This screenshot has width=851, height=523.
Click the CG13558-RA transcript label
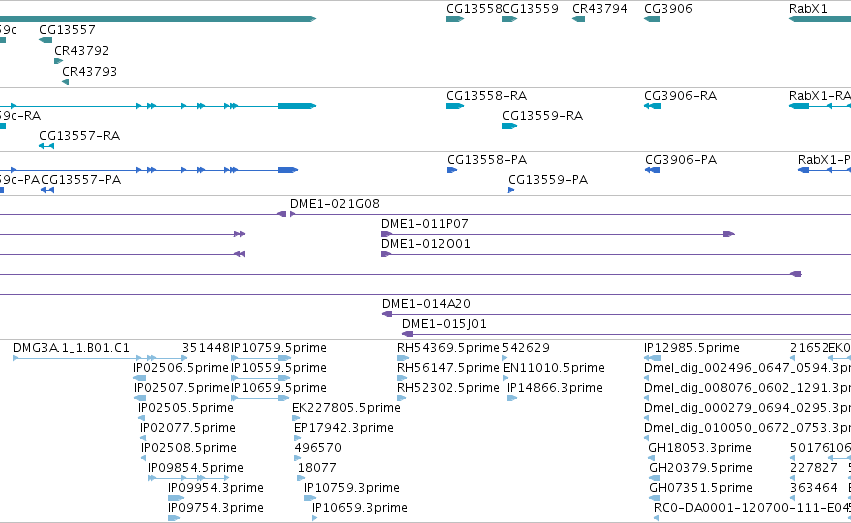tap(487, 96)
